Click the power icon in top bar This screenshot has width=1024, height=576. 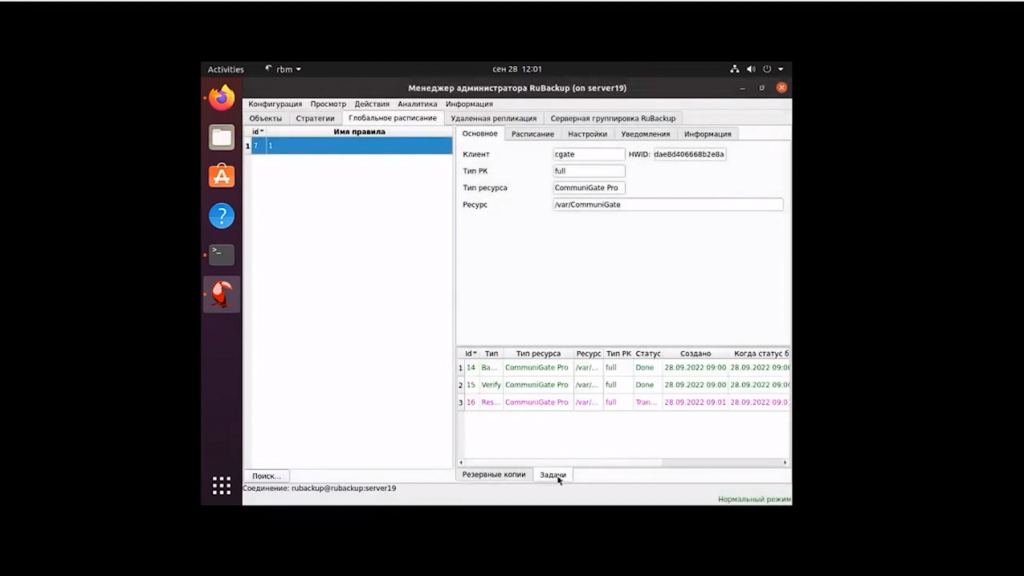point(767,69)
